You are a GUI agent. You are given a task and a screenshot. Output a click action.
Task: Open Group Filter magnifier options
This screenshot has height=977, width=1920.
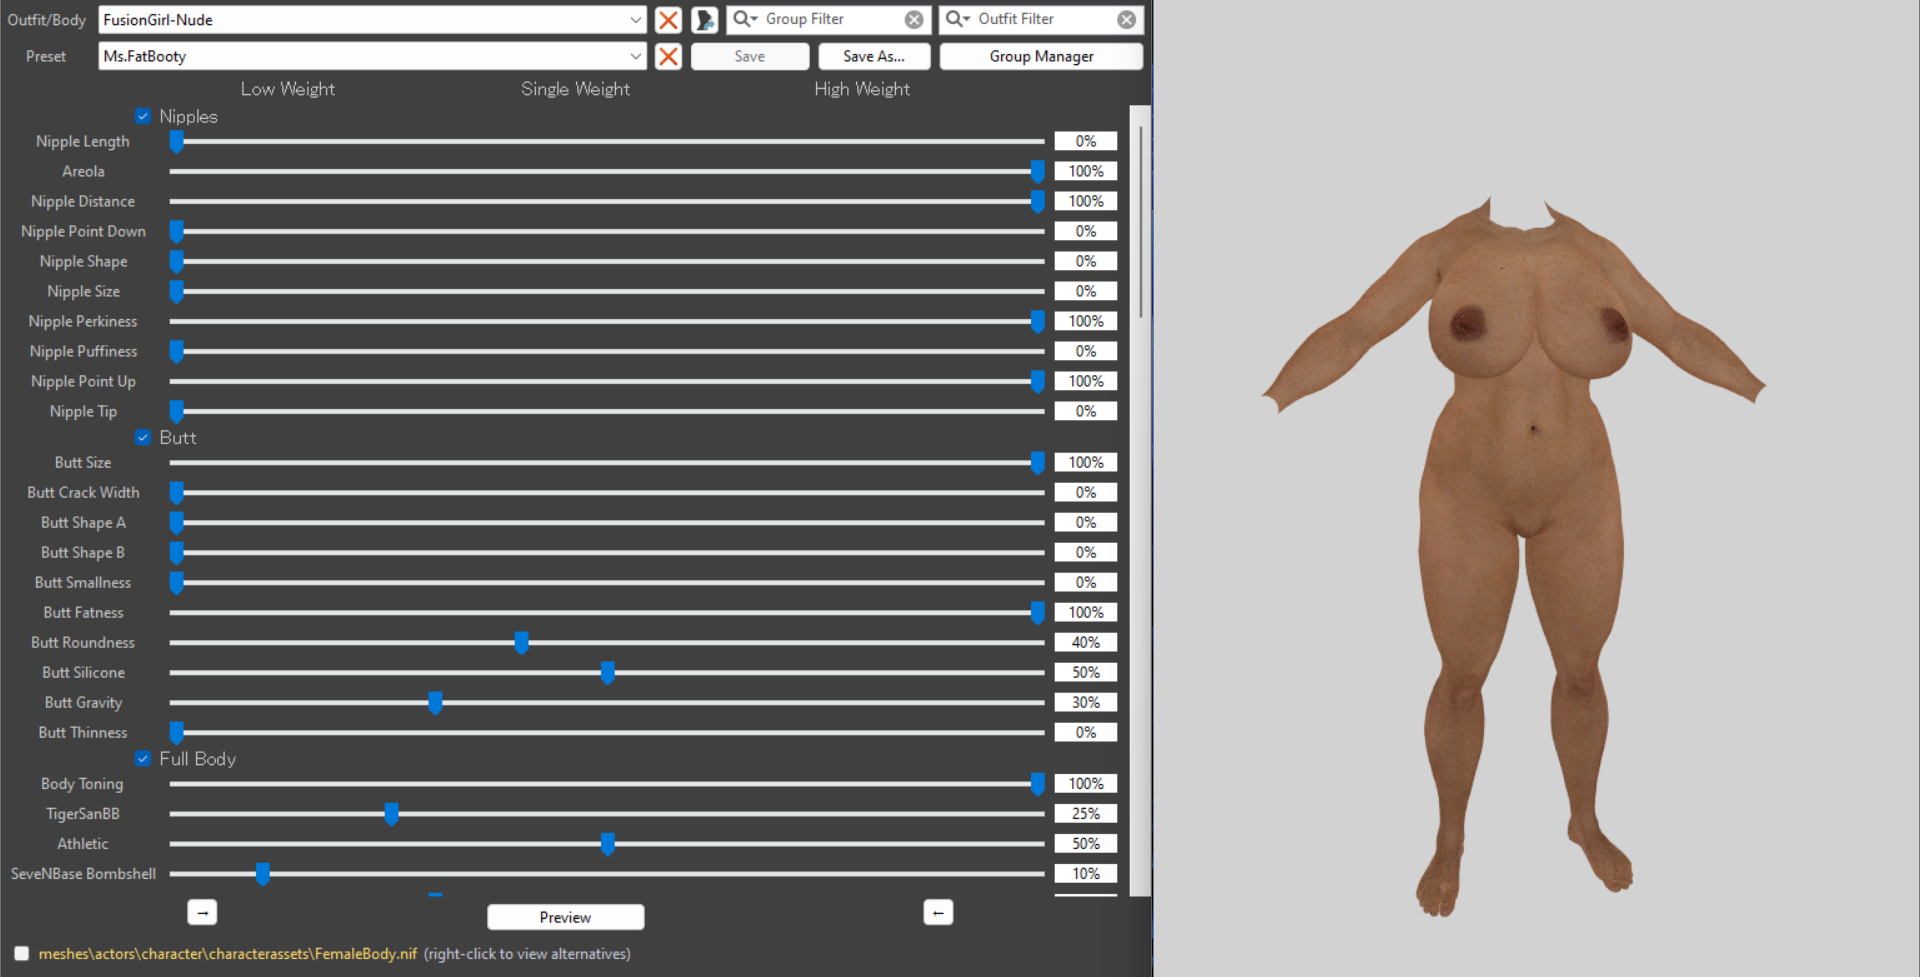pos(746,19)
